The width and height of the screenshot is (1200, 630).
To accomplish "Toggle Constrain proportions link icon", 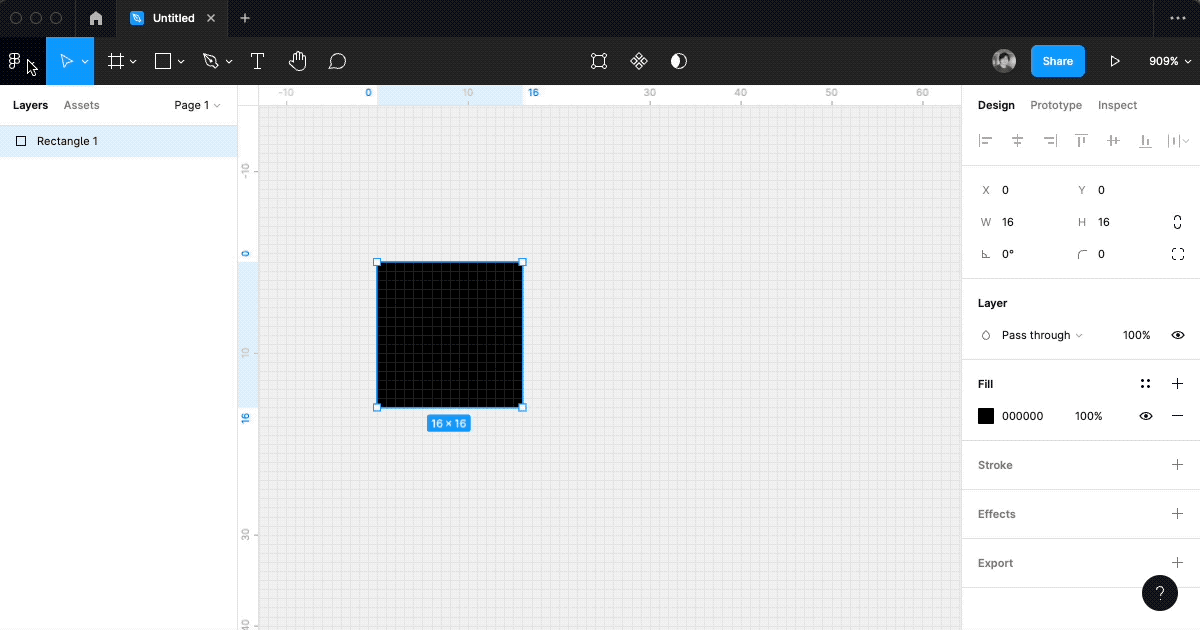I will [x=1178, y=222].
